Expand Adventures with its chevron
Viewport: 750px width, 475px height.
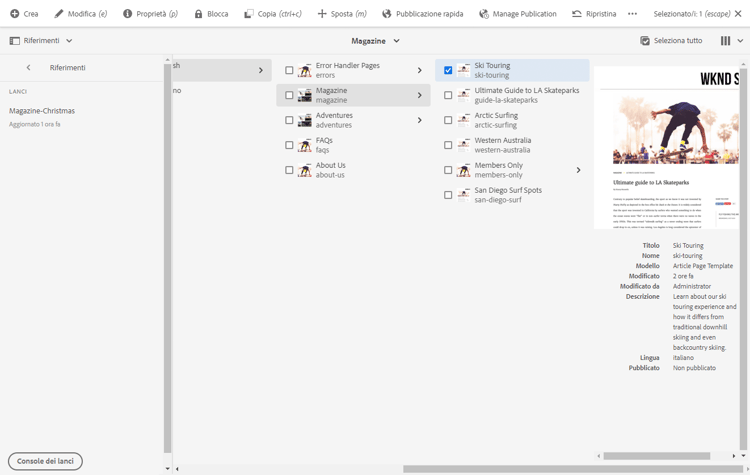pyautogui.click(x=419, y=120)
